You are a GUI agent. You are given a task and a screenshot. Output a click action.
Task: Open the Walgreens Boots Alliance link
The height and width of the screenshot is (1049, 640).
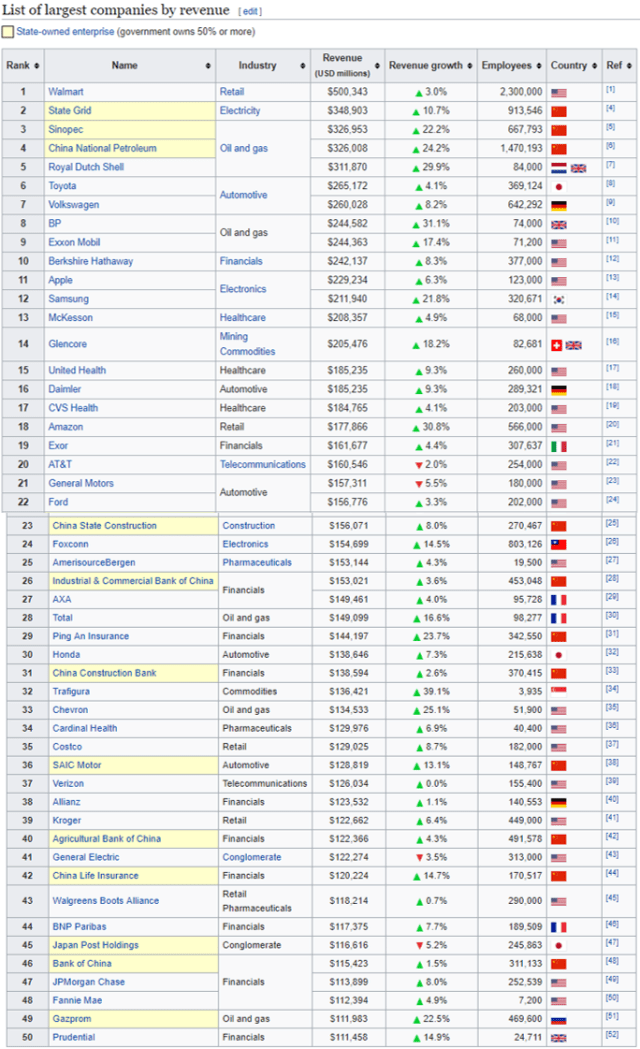click(106, 901)
